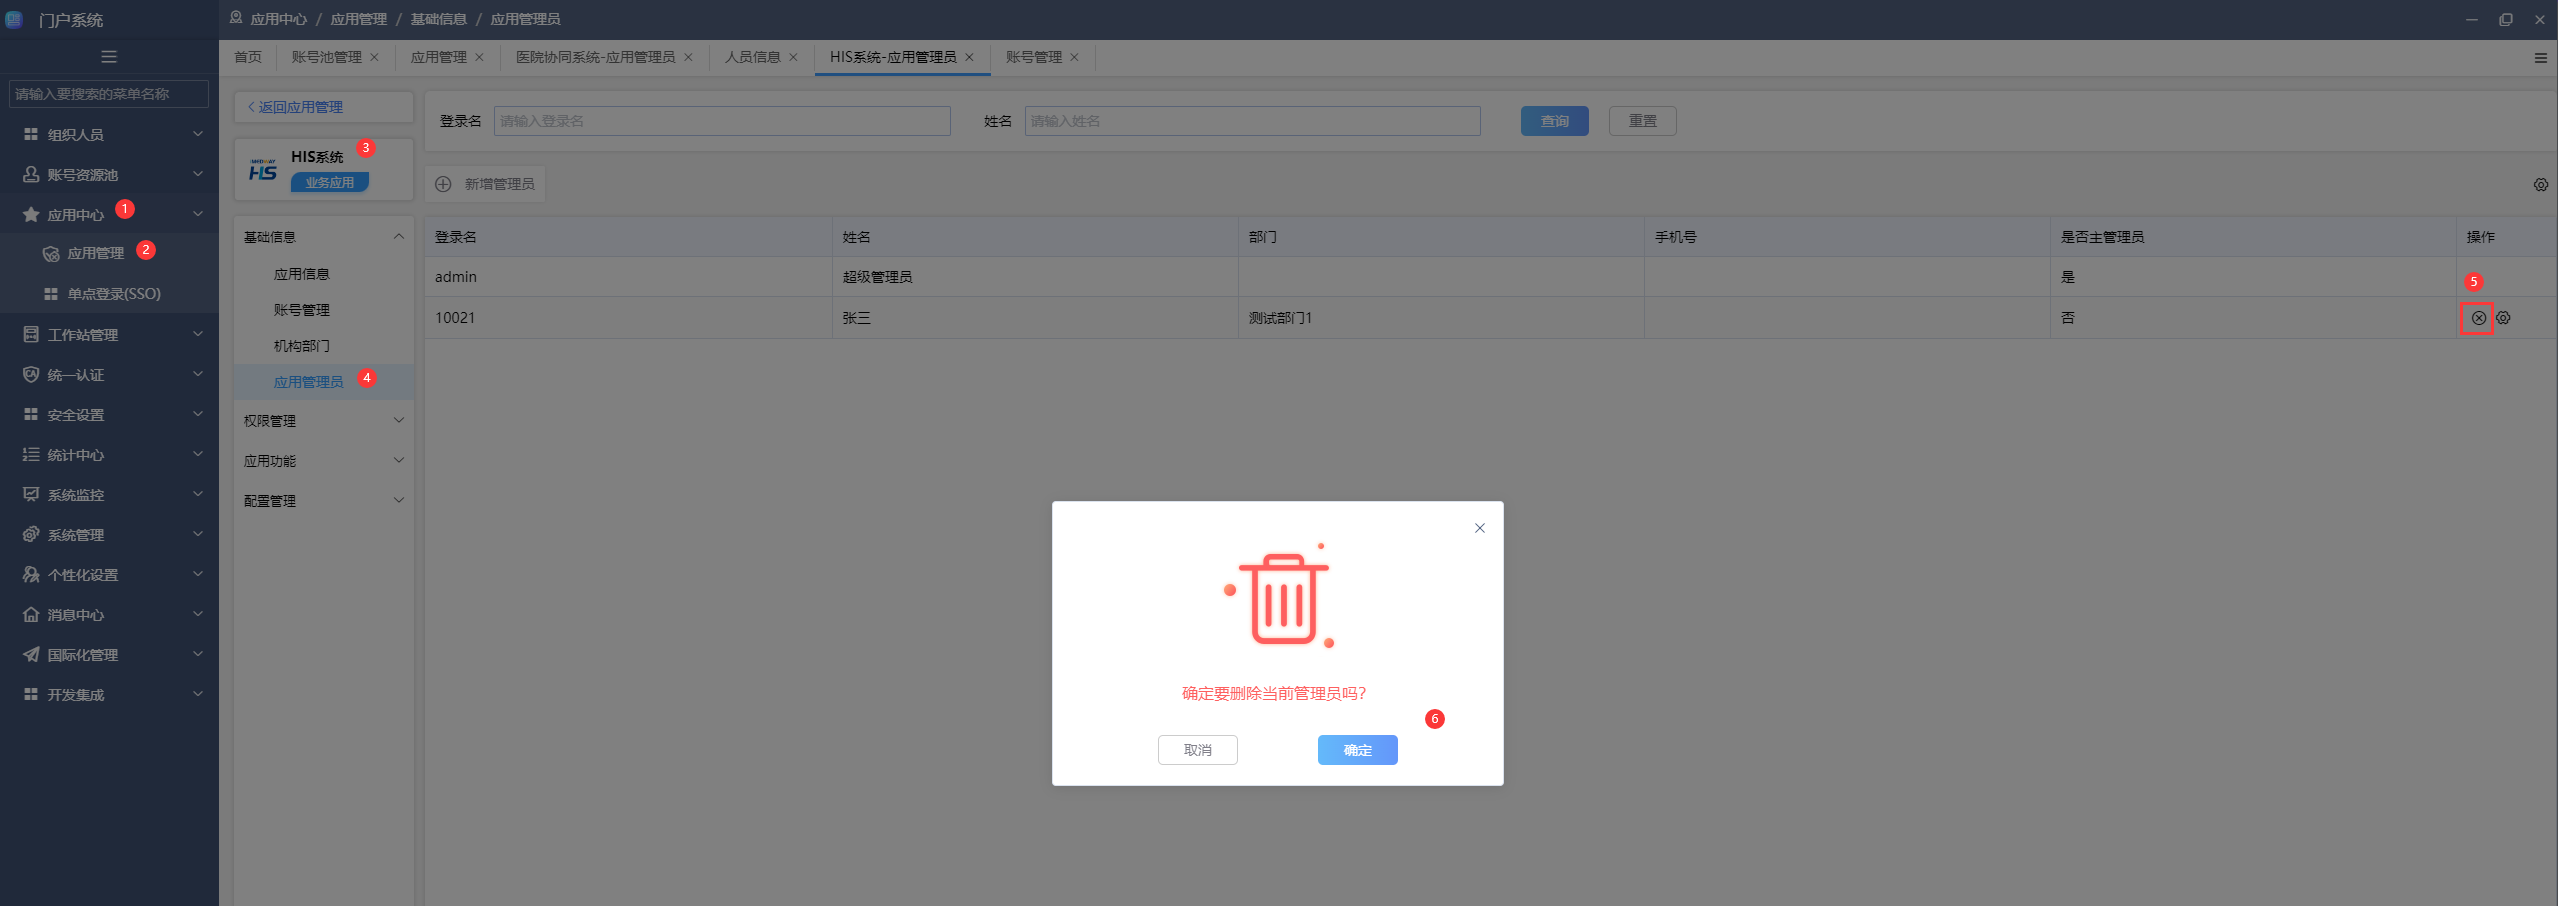2558x906 pixels.
Task: Click the 安全设置 sidebar icon
Action: 31,414
